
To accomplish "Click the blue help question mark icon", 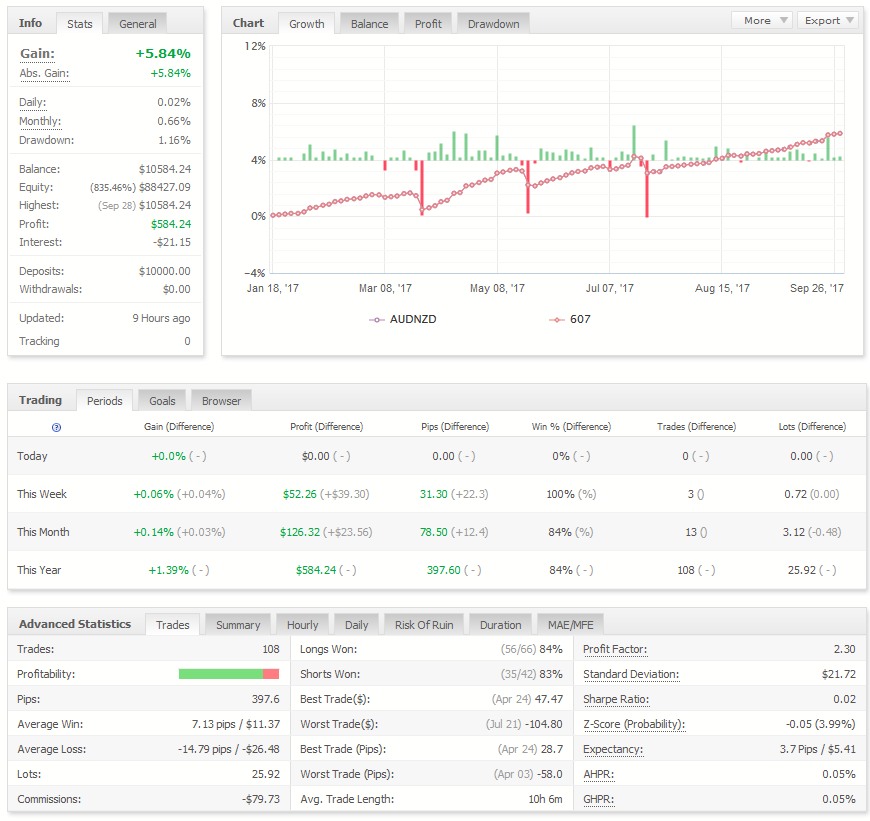I will (56, 427).
